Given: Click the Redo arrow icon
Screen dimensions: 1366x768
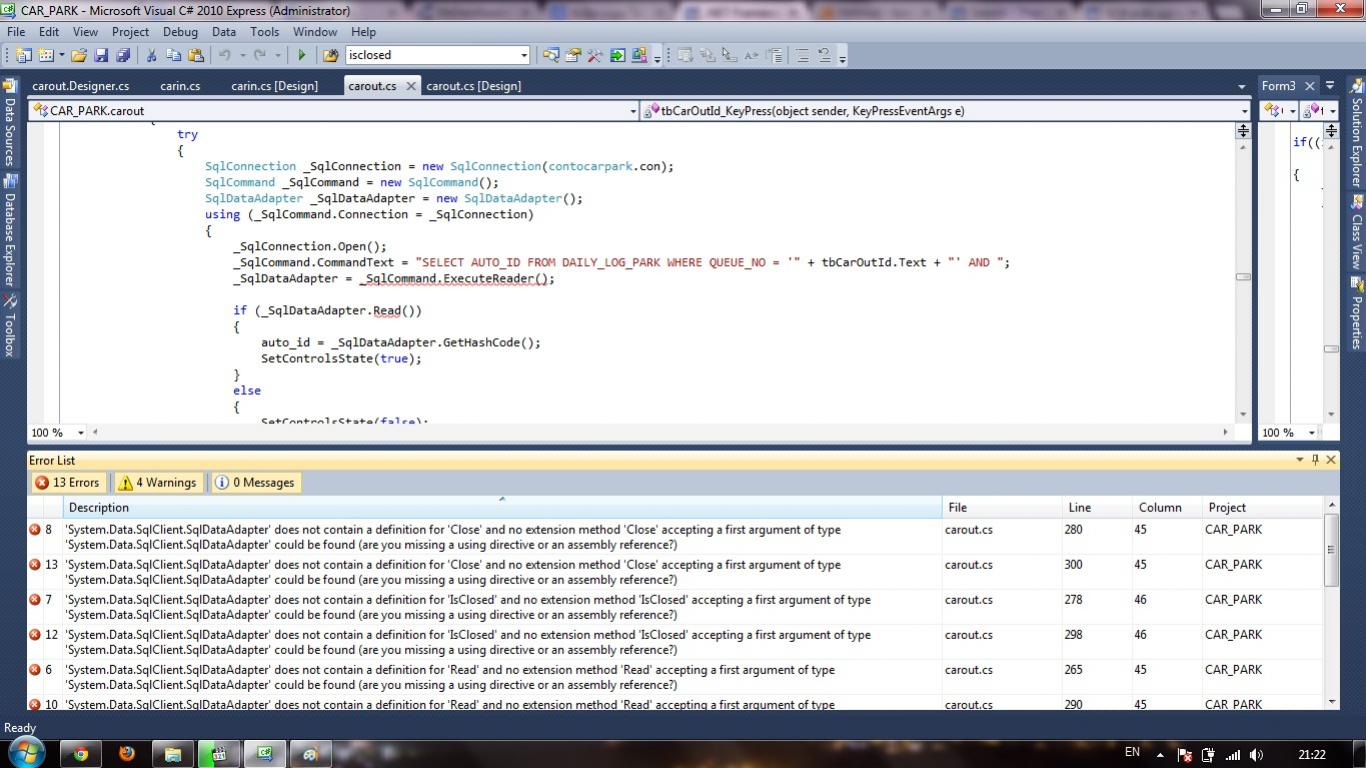Looking at the screenshot, I should (x=259, y=55).
